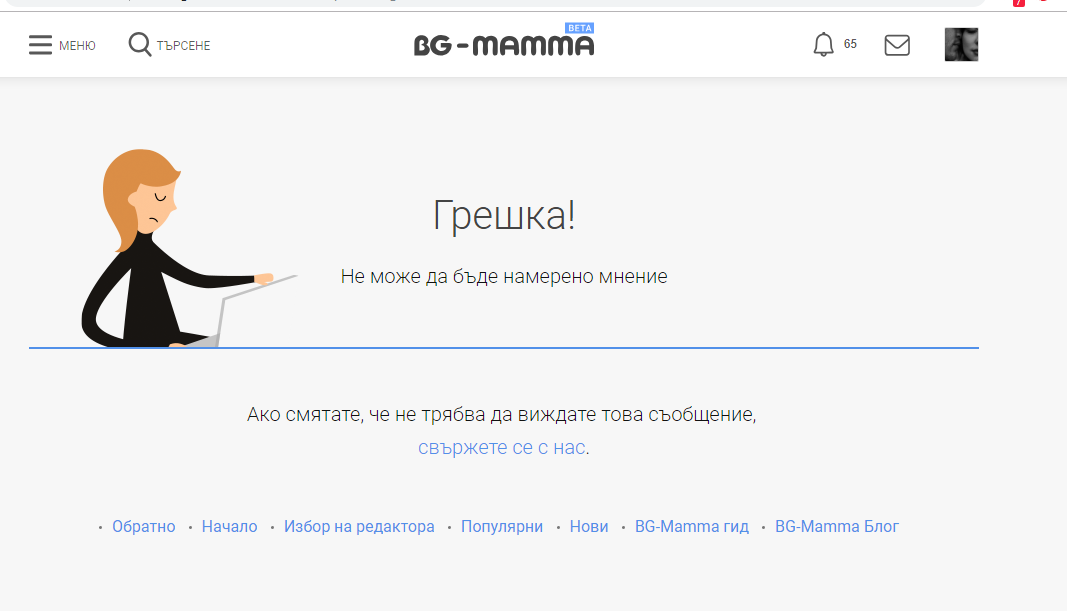1067x611 pixels.
Task: Click the BETA badge above the logo
Action: (580, 28)
